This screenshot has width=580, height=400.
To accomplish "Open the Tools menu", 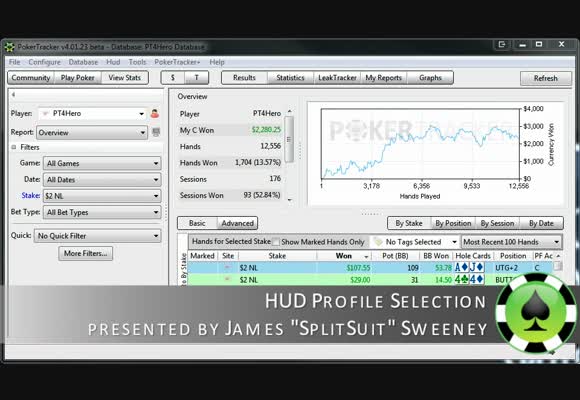I will [x=137, y=62].
